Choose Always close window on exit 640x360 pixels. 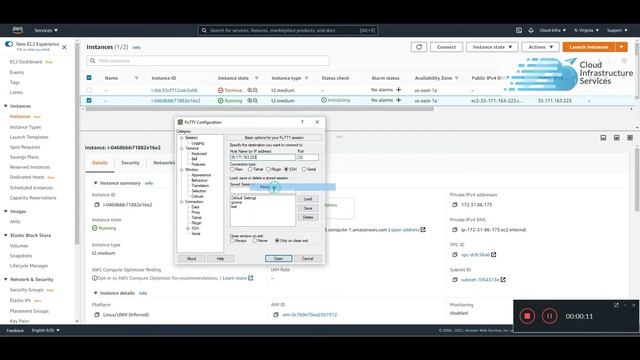pyautogui.click(x=232, y=240)
